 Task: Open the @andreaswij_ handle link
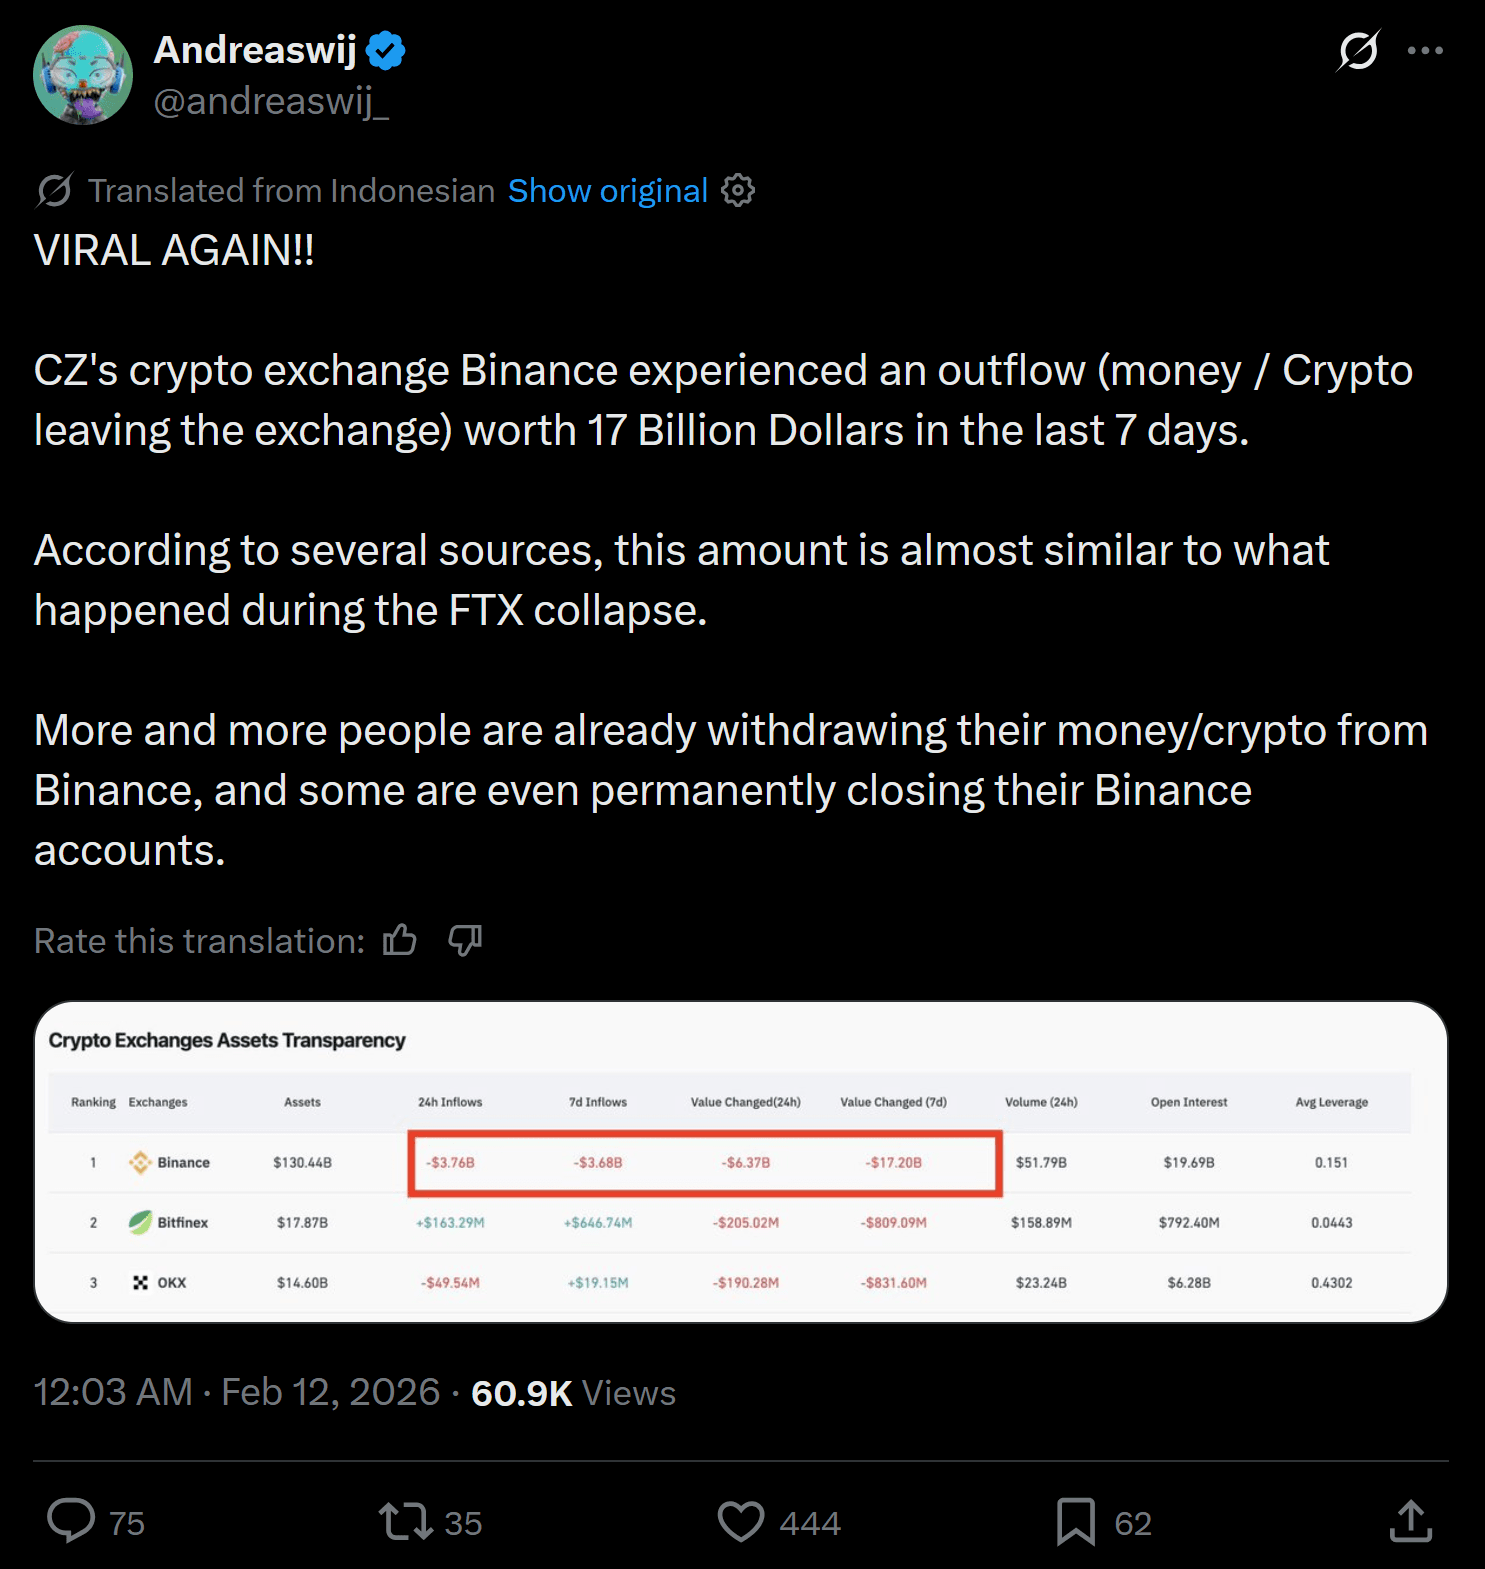[x=271, y=101]
